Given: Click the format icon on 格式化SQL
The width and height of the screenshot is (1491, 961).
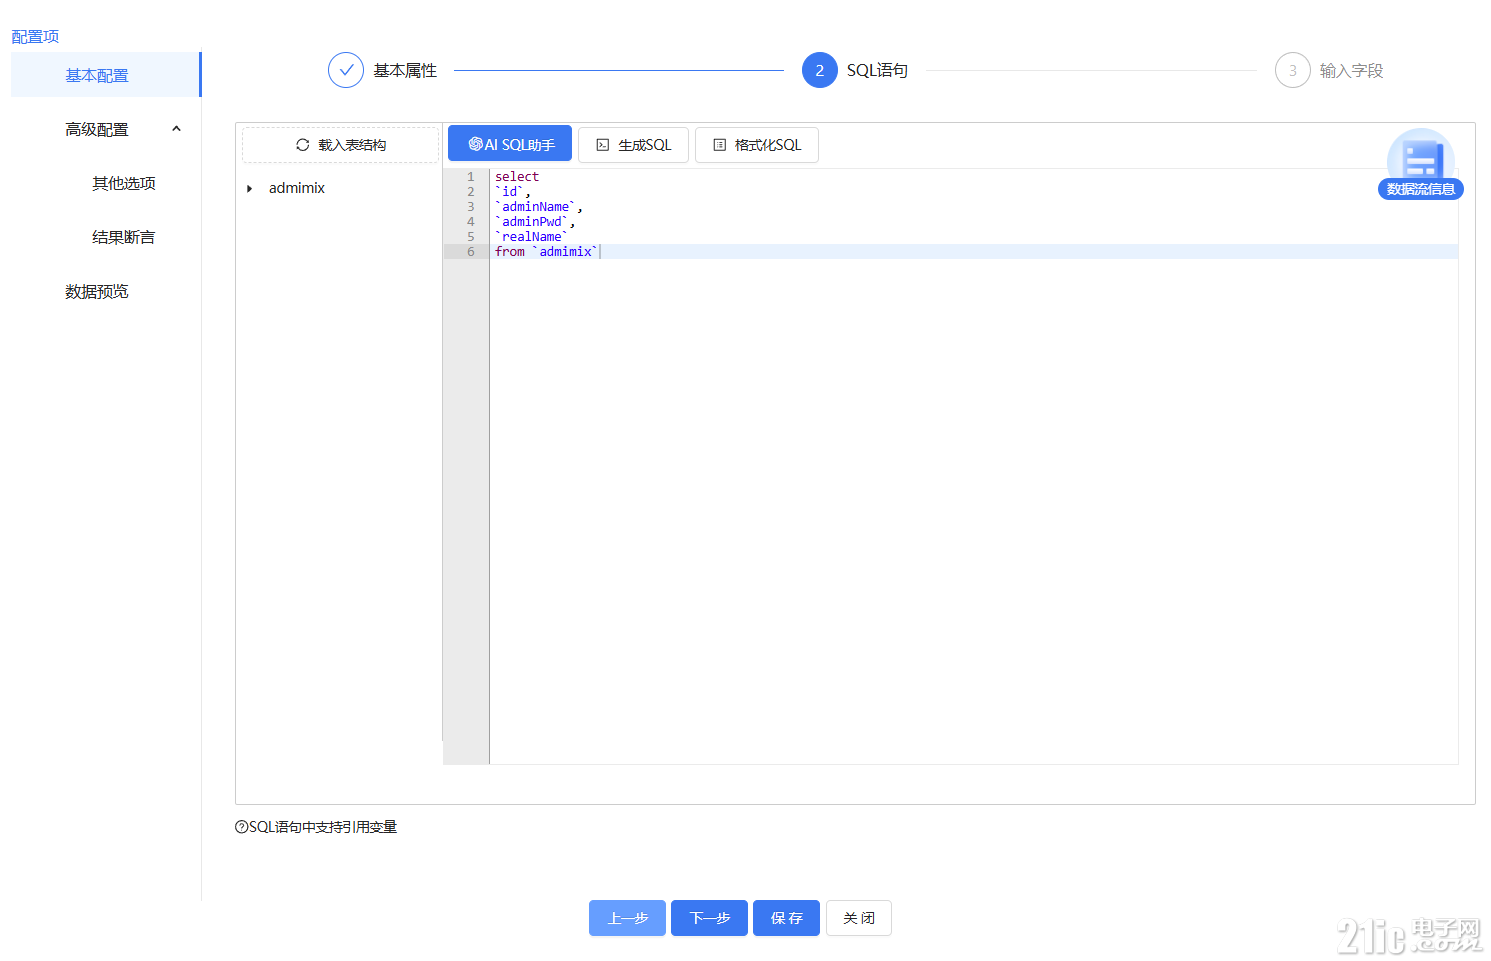Looking at the screenshot, I should point(719,145).
